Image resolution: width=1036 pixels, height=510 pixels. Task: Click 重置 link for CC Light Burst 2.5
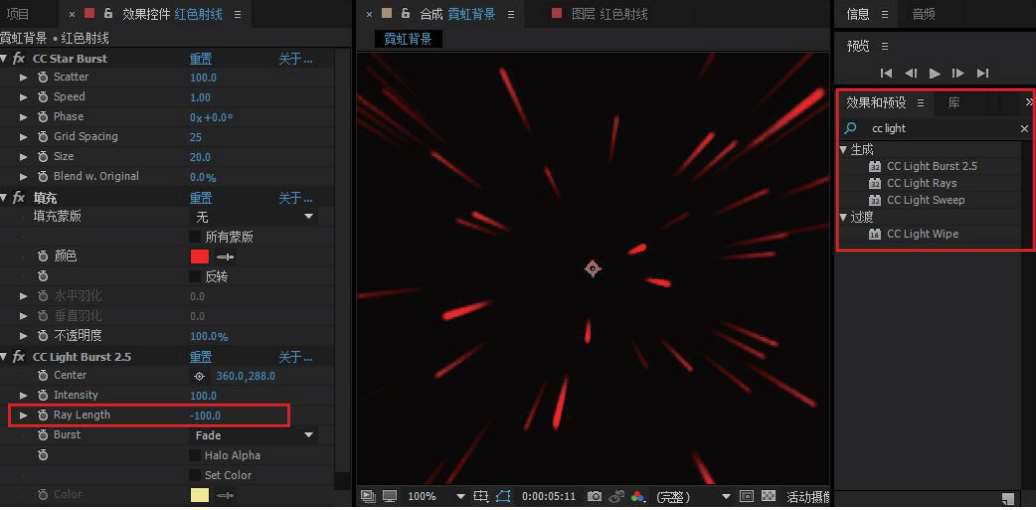[x=201, y=357]
